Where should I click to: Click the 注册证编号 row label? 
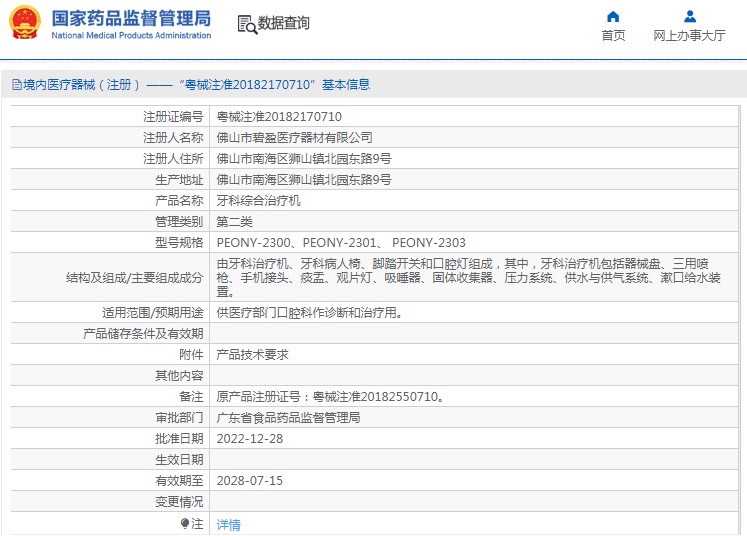tap(173, 117)
